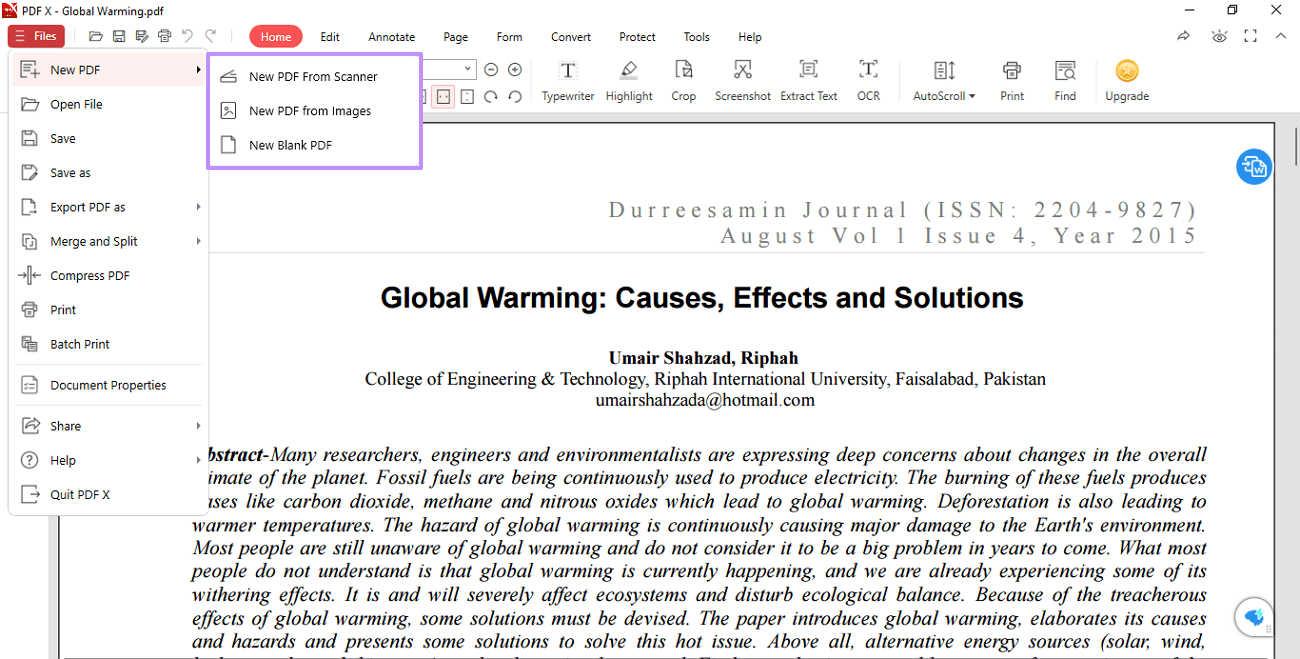The width and height of the screenshot is (1300, 659).
Task: Click the floating Convert to Word icon
Action: coord(1254,167)
